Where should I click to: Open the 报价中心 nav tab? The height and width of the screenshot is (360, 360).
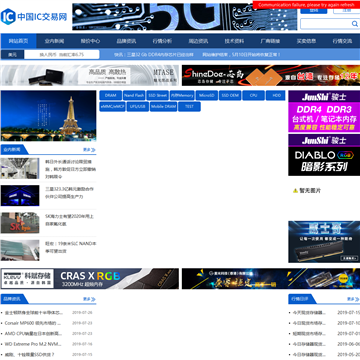coord(90,41)
